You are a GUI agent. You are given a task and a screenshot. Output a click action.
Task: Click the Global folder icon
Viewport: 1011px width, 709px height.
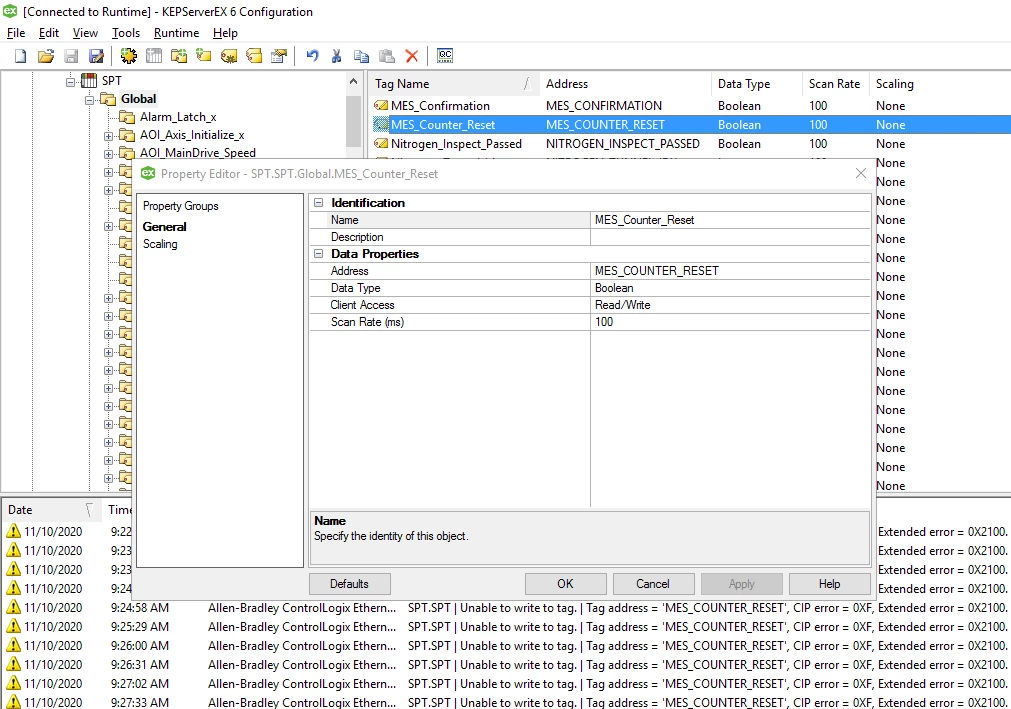(107, 99)
